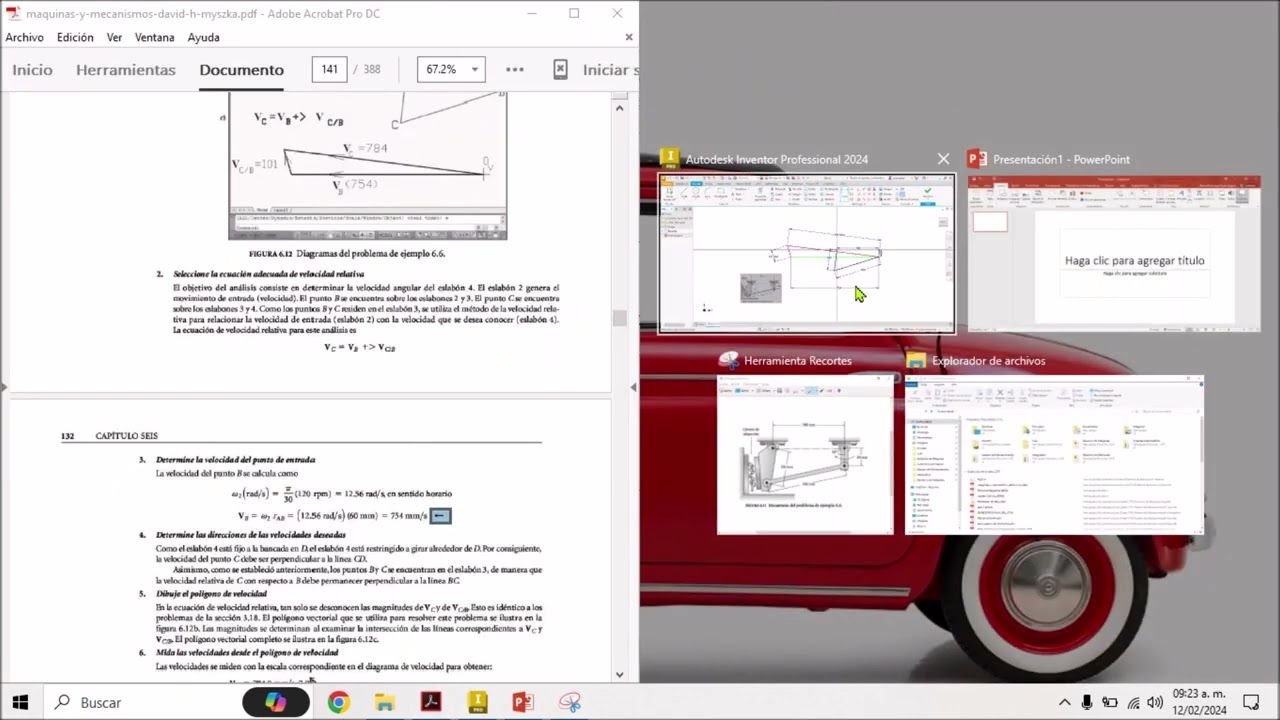Open the Archivo menu in Acrobat
The width and height of the screenshot is (1280, 720).
(x=24, y=37)
